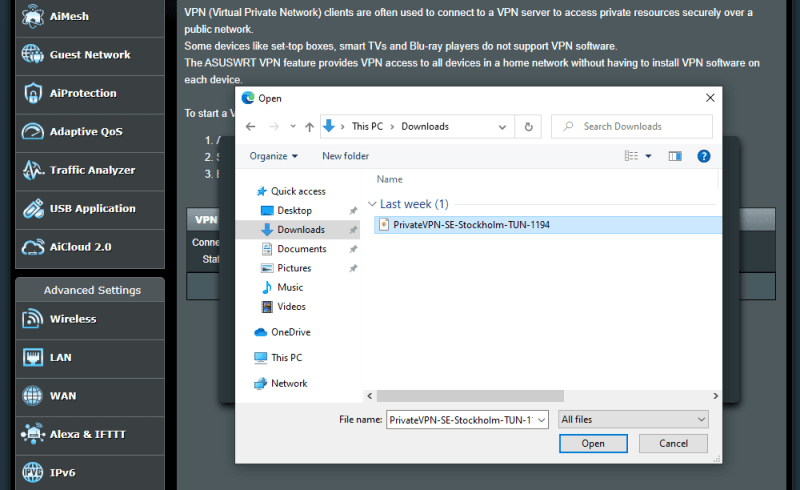The width and height of the screenshot is (800, 490).
Task: Click the pin icon beside Desktop
Action: coord(353,211)
